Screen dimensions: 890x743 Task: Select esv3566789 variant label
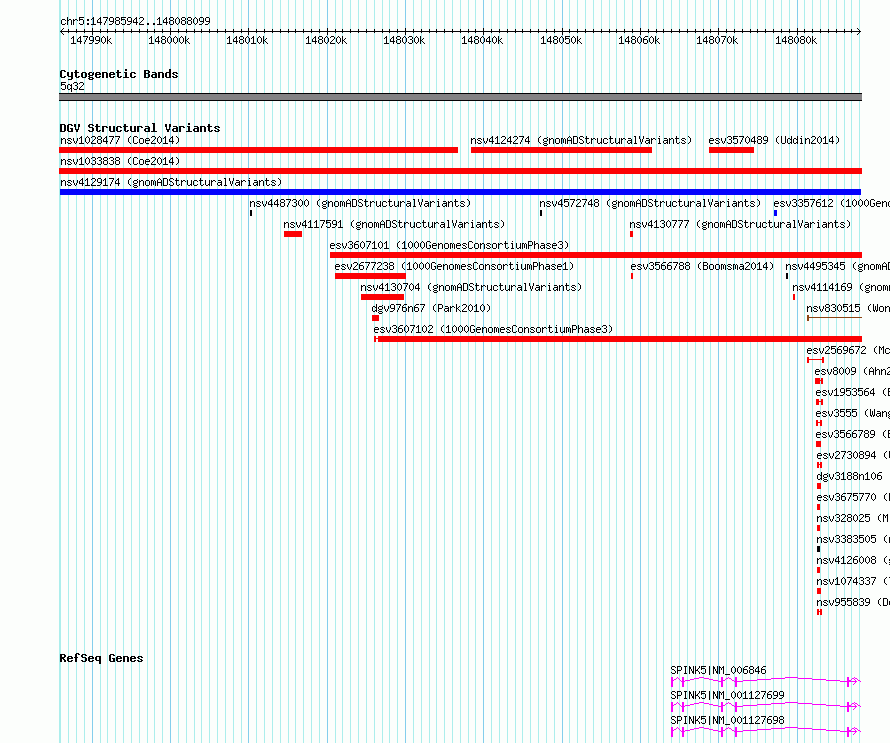coord(853,434)
